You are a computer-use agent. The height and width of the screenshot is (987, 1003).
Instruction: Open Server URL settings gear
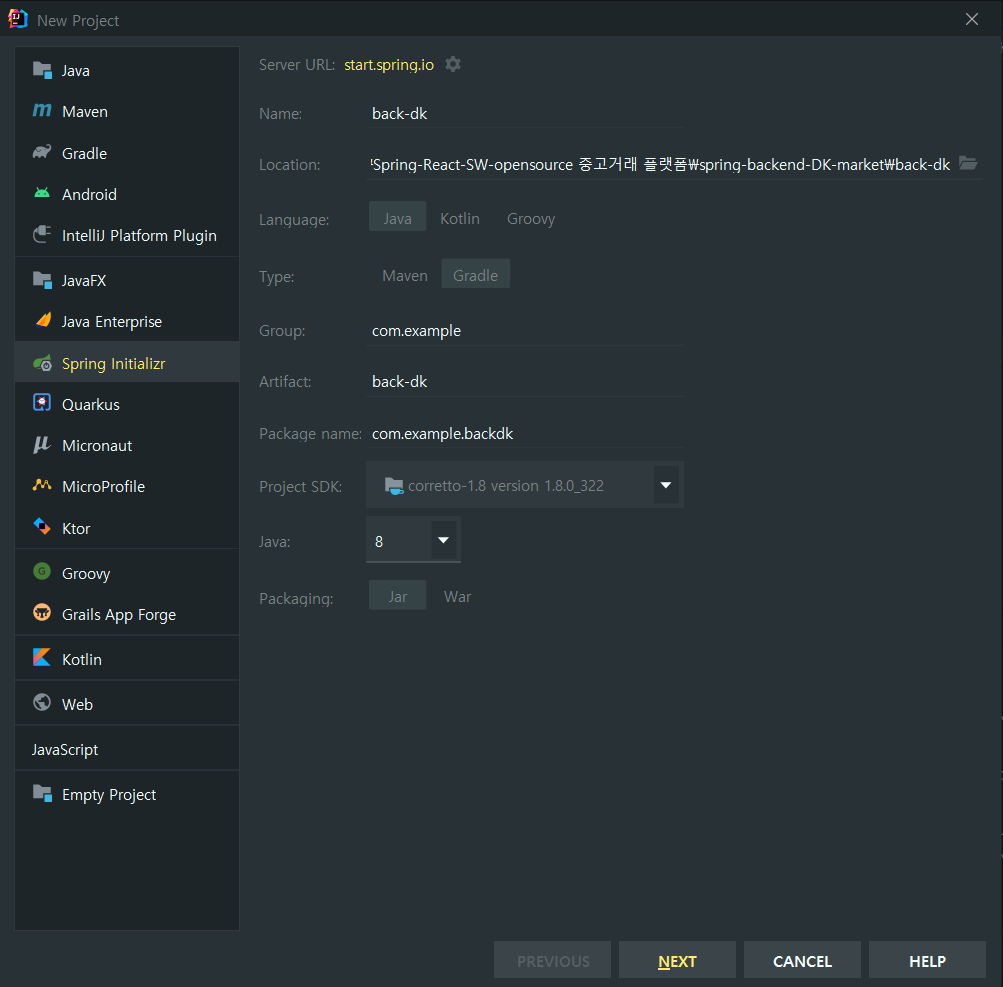point(453,64)
